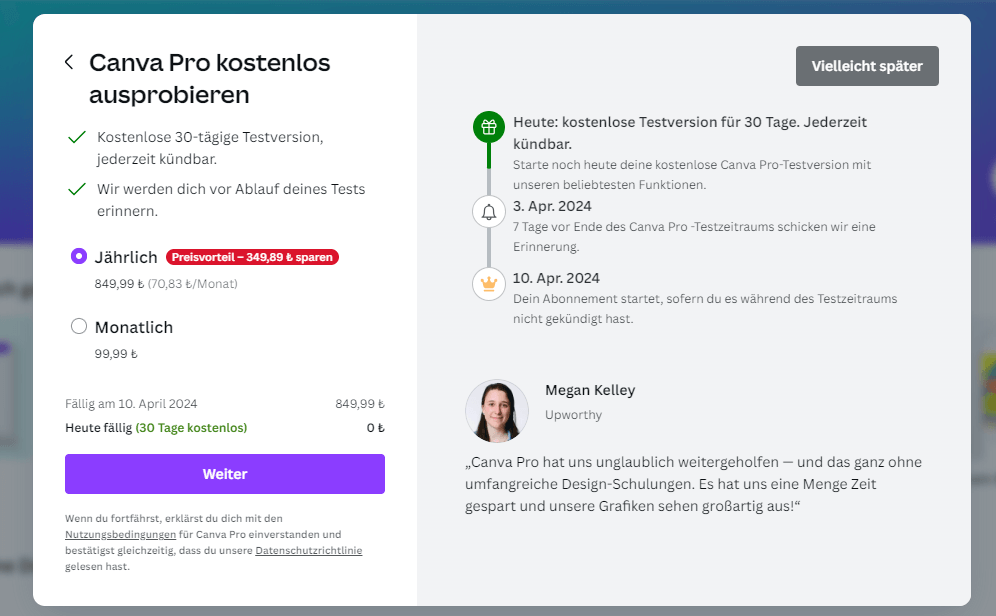Click Megan Kelley's profile photo

click(x=497, y=411)
